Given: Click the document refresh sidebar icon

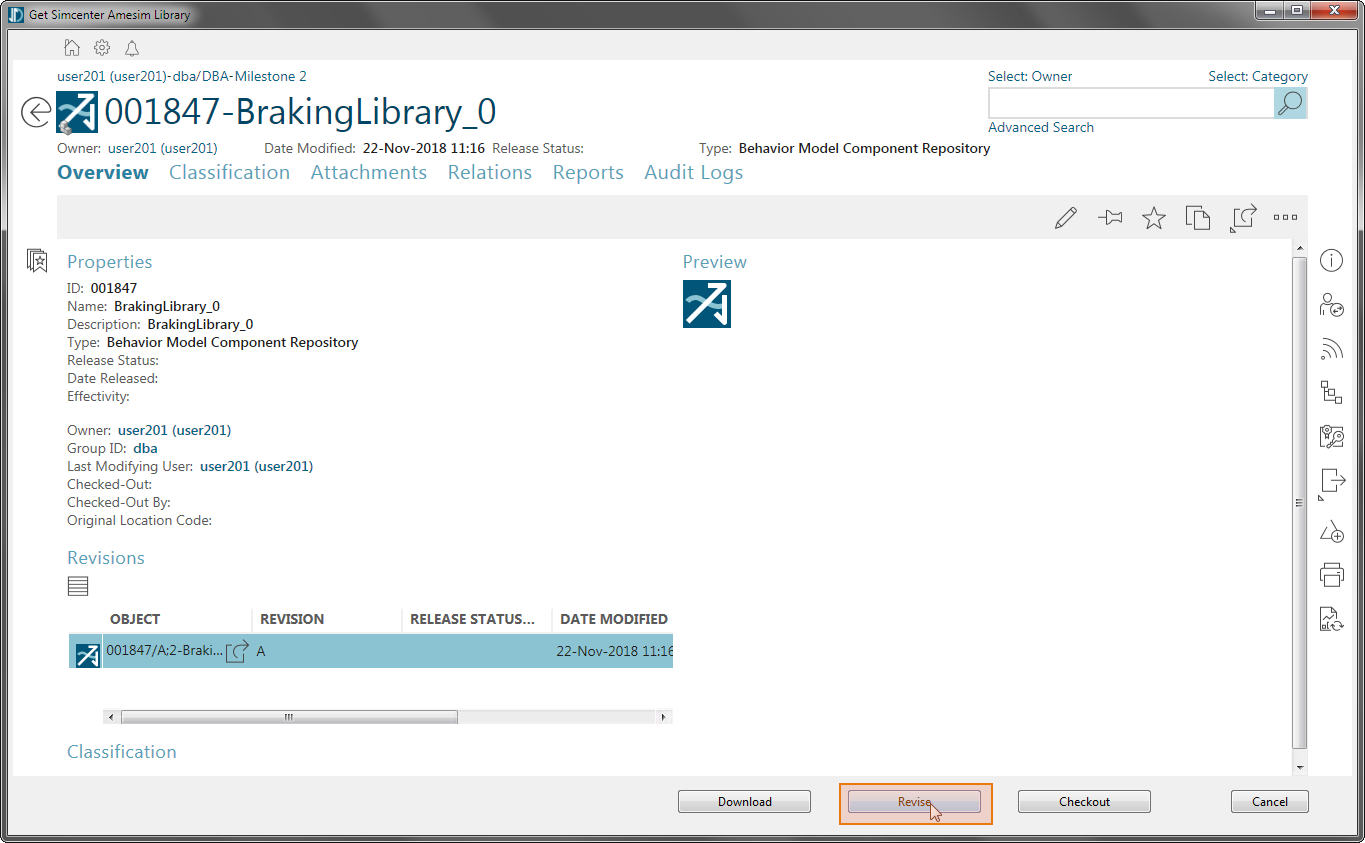Looking at the screenshot, I should point(1331,619).
